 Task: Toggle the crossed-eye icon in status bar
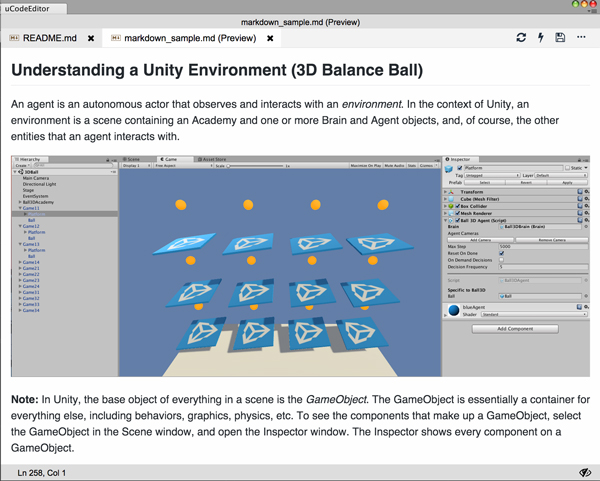coord(585,473)
